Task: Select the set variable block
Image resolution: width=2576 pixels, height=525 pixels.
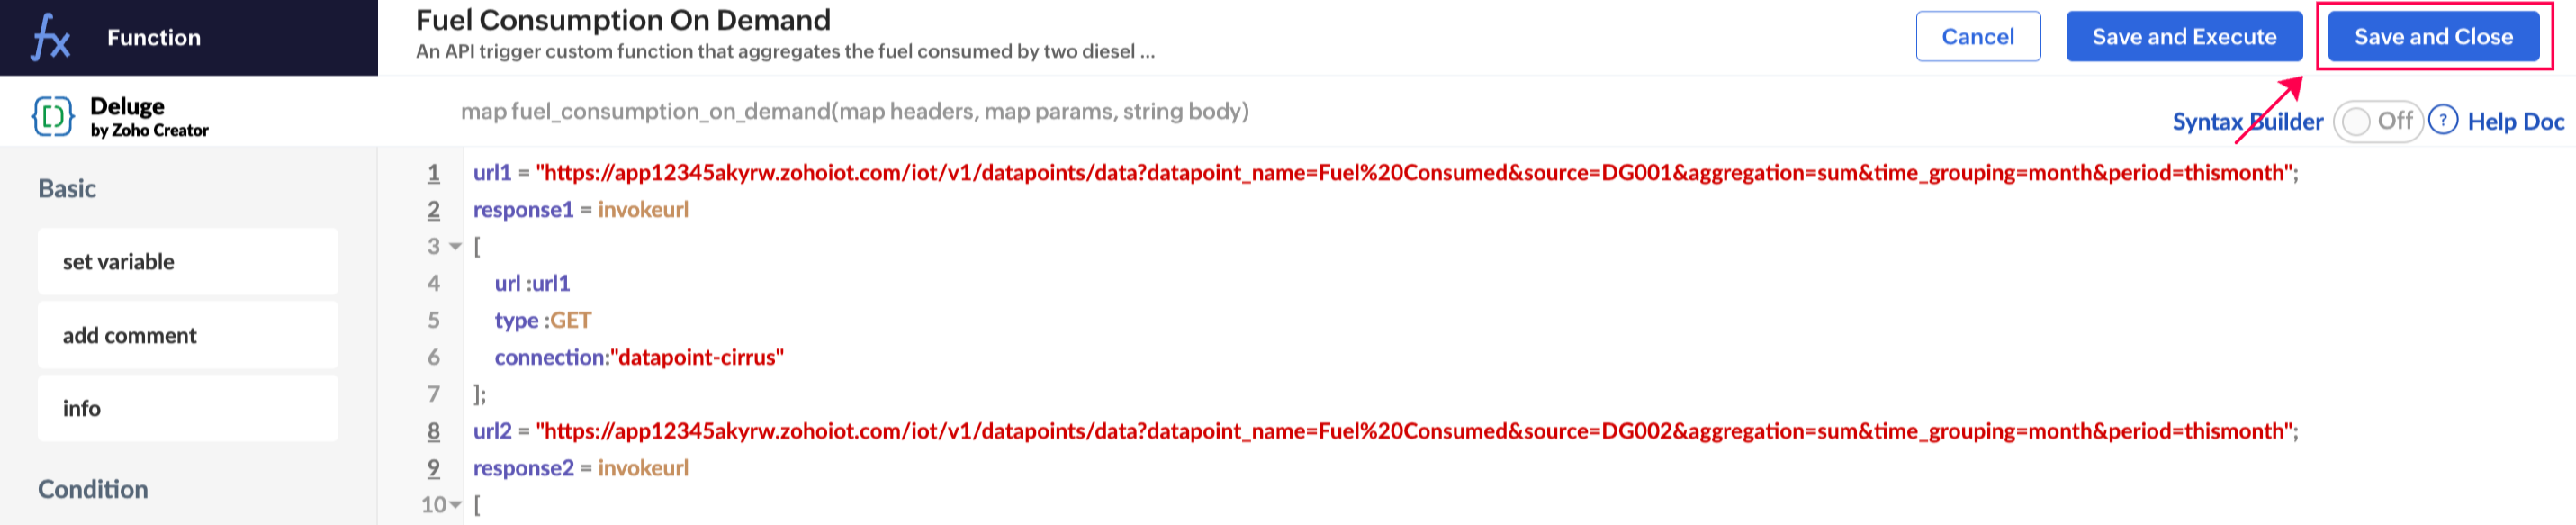Action: [x=188, y=262]
